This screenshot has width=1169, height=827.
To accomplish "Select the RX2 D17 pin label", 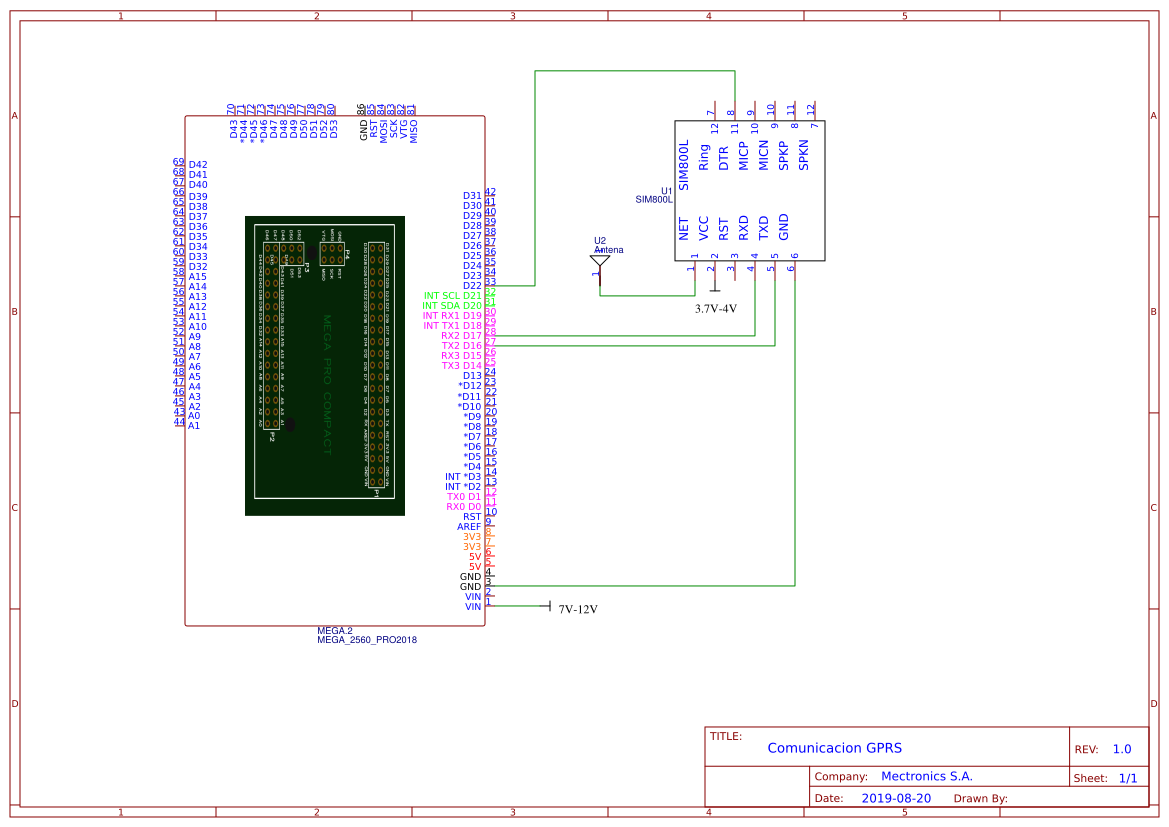I will (x=461, y=336).
